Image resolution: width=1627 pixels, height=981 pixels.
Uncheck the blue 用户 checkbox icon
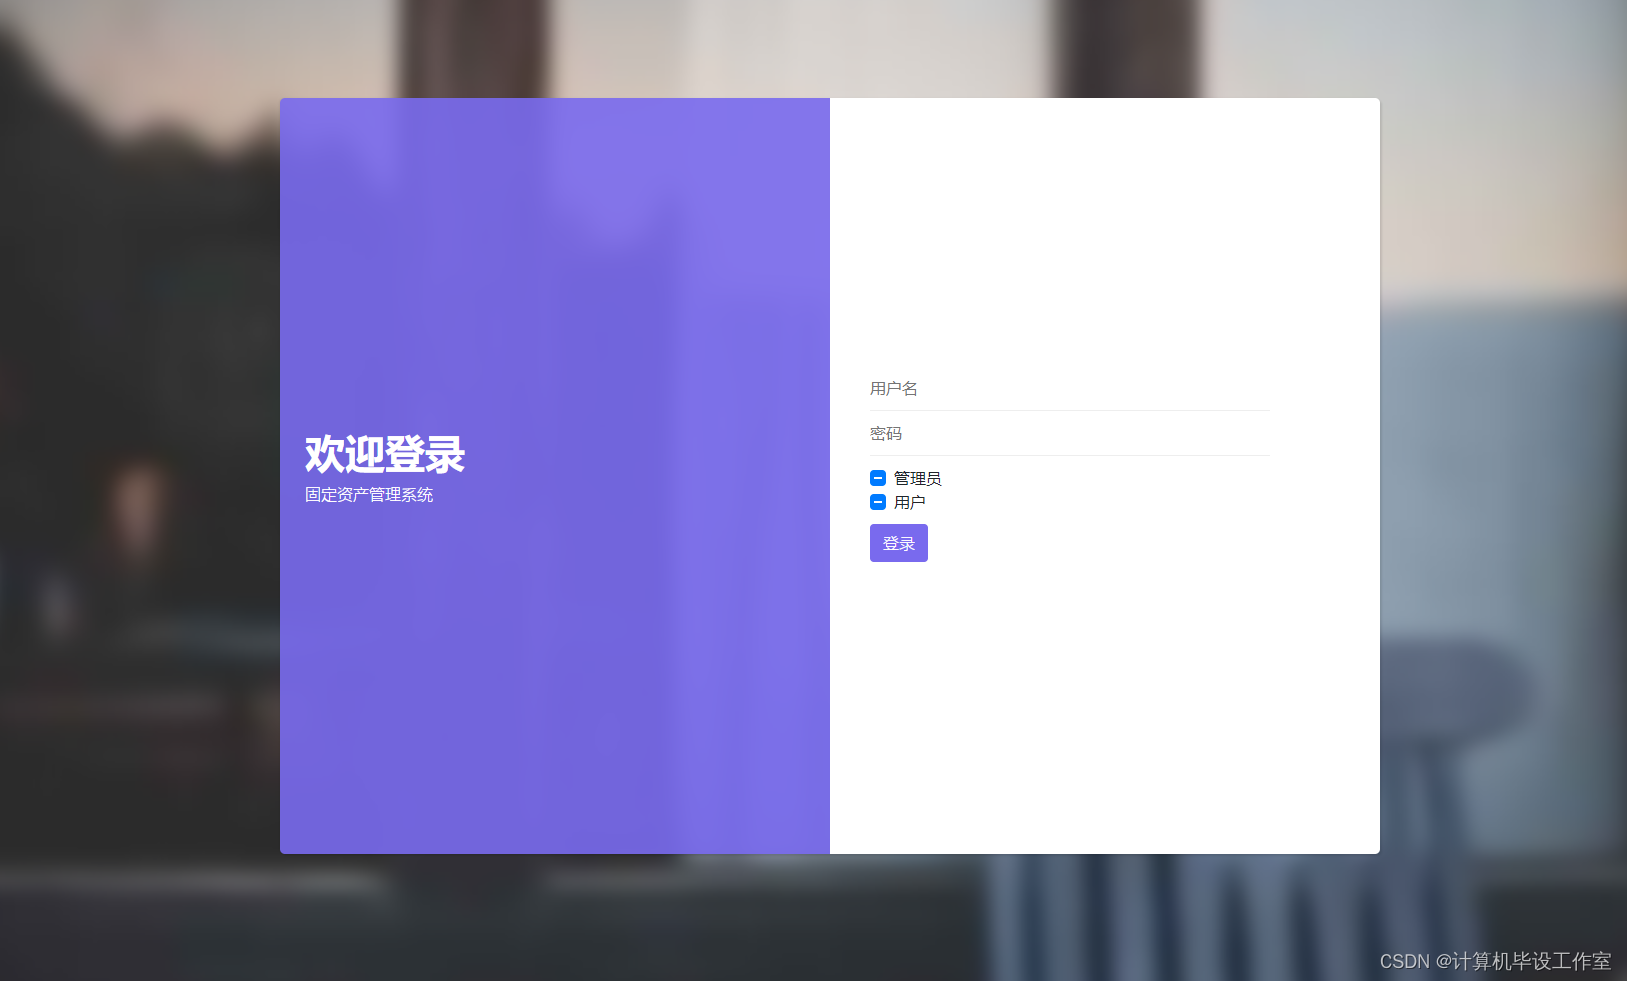coord(878,502)
